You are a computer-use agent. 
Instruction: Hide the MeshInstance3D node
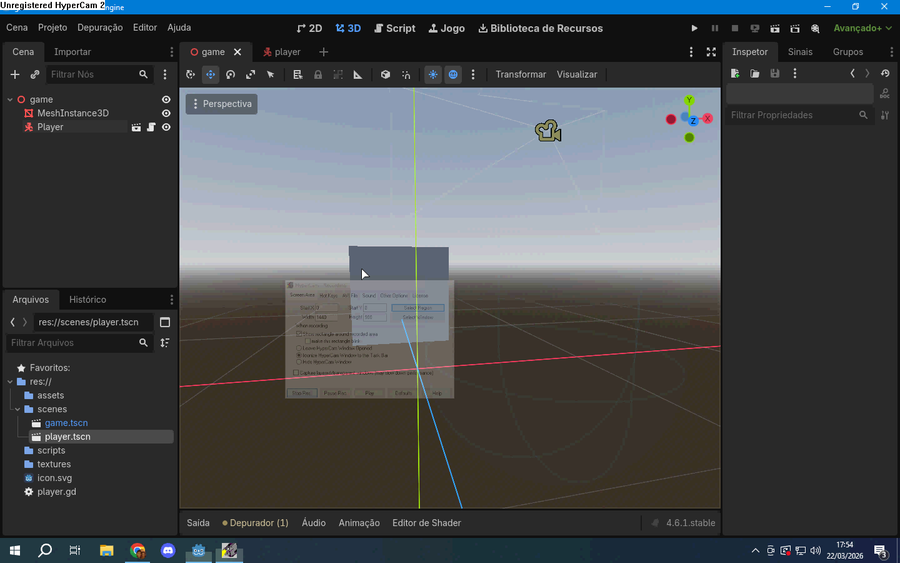[x=166, y=114]
